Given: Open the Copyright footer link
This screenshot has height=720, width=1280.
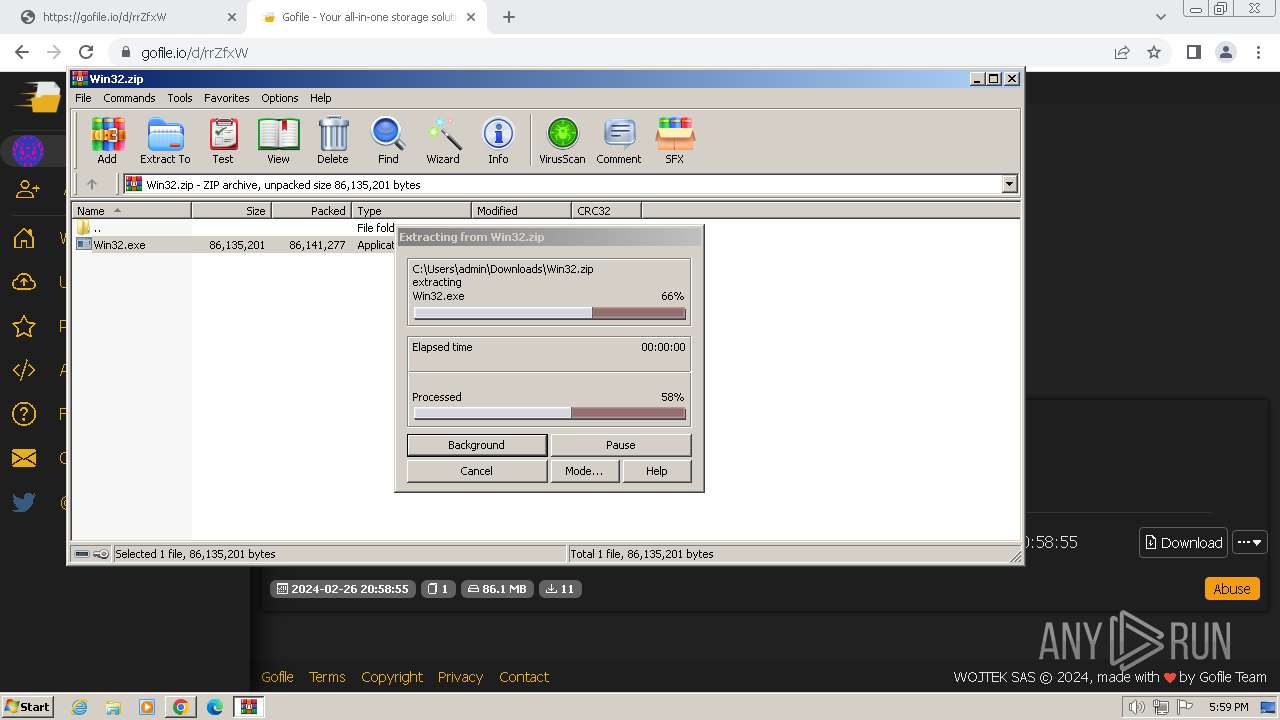Looking at the screenshot, I should 392,677.
